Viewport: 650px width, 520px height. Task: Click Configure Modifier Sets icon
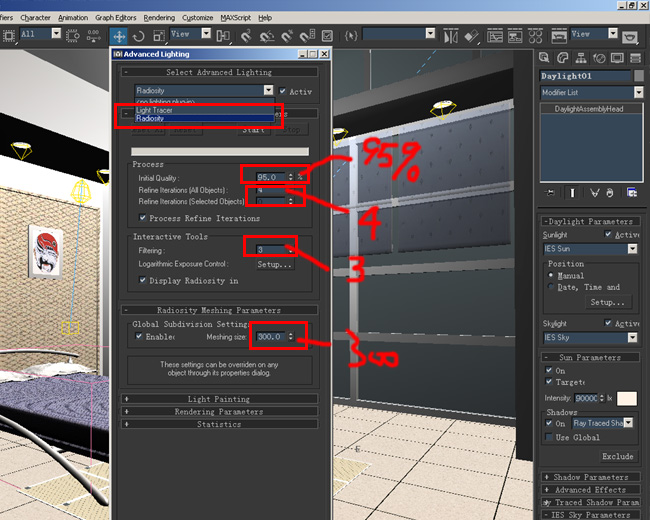tap(632, 193)
